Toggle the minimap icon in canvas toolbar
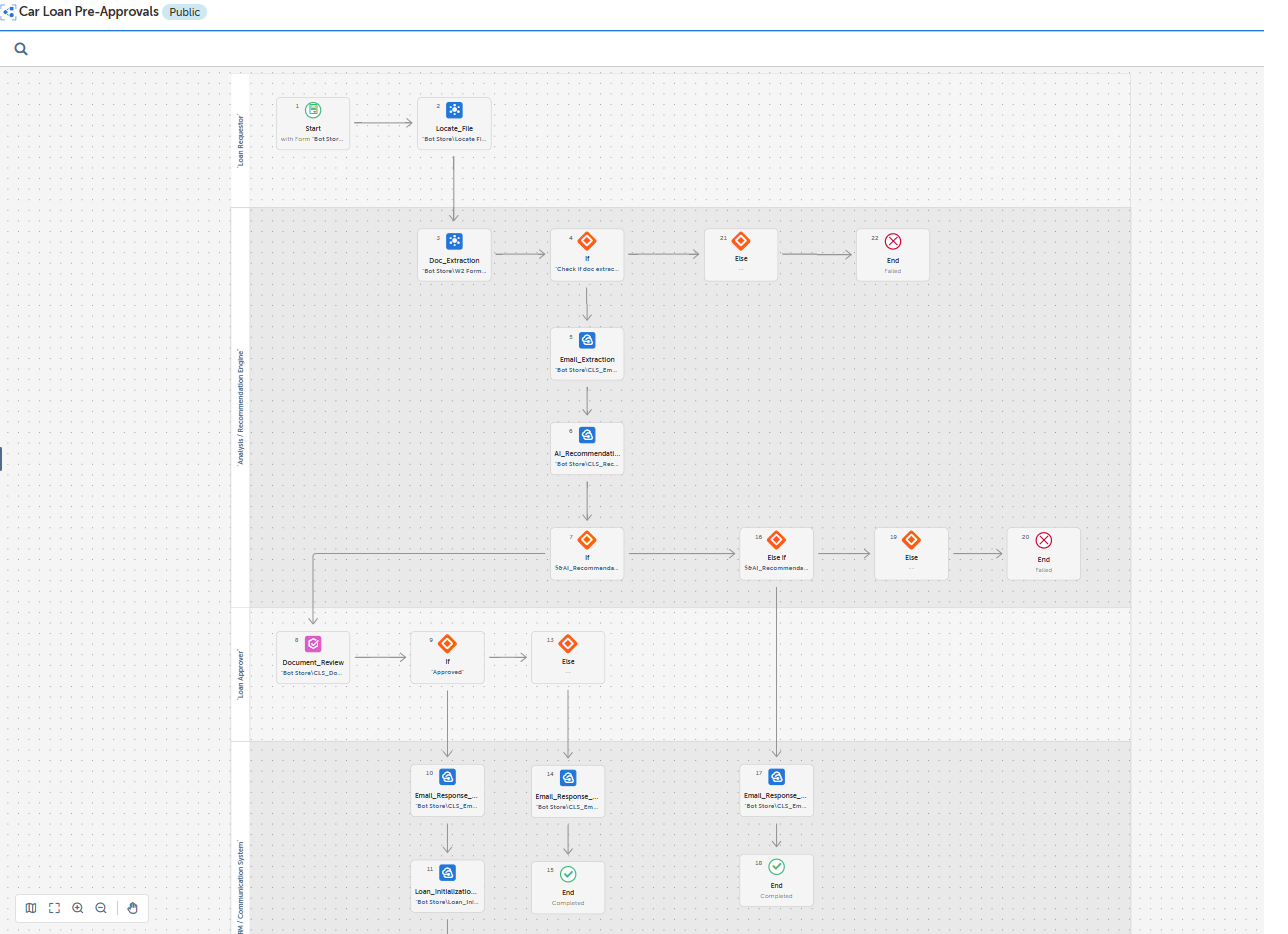This screenshot has width=1288, height=934. [x=31, y=908]
